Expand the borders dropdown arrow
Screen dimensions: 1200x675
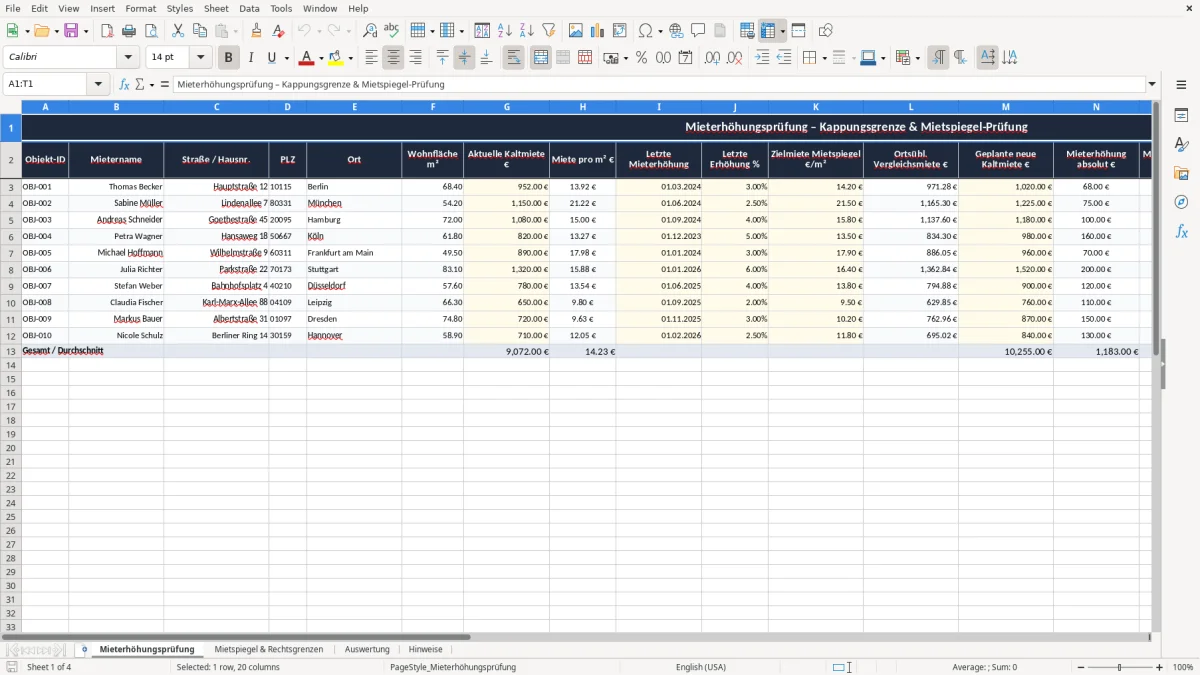coord(823,58)
